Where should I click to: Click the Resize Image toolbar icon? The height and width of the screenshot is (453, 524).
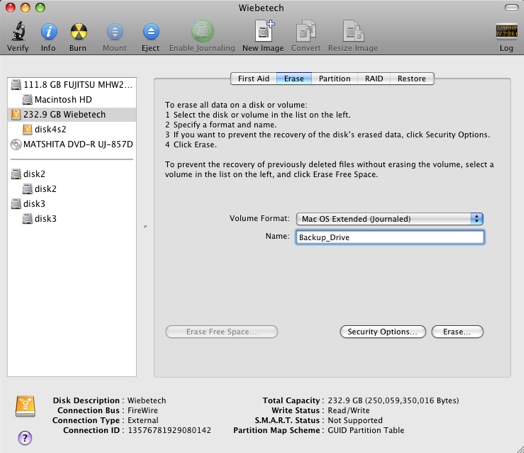pyautogui.click(x=353, y=31)
